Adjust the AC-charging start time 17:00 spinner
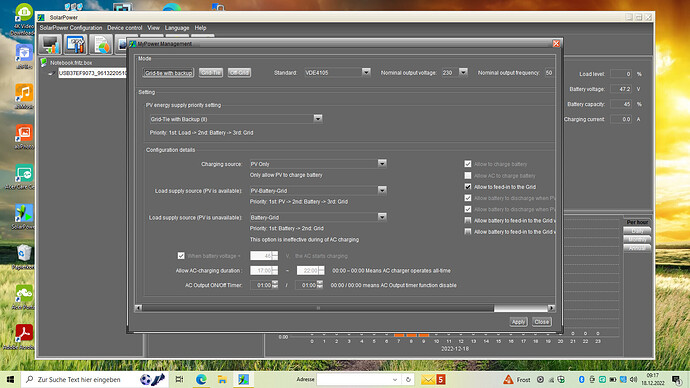Viewport: 690px width, 388px height. (275, 270)
